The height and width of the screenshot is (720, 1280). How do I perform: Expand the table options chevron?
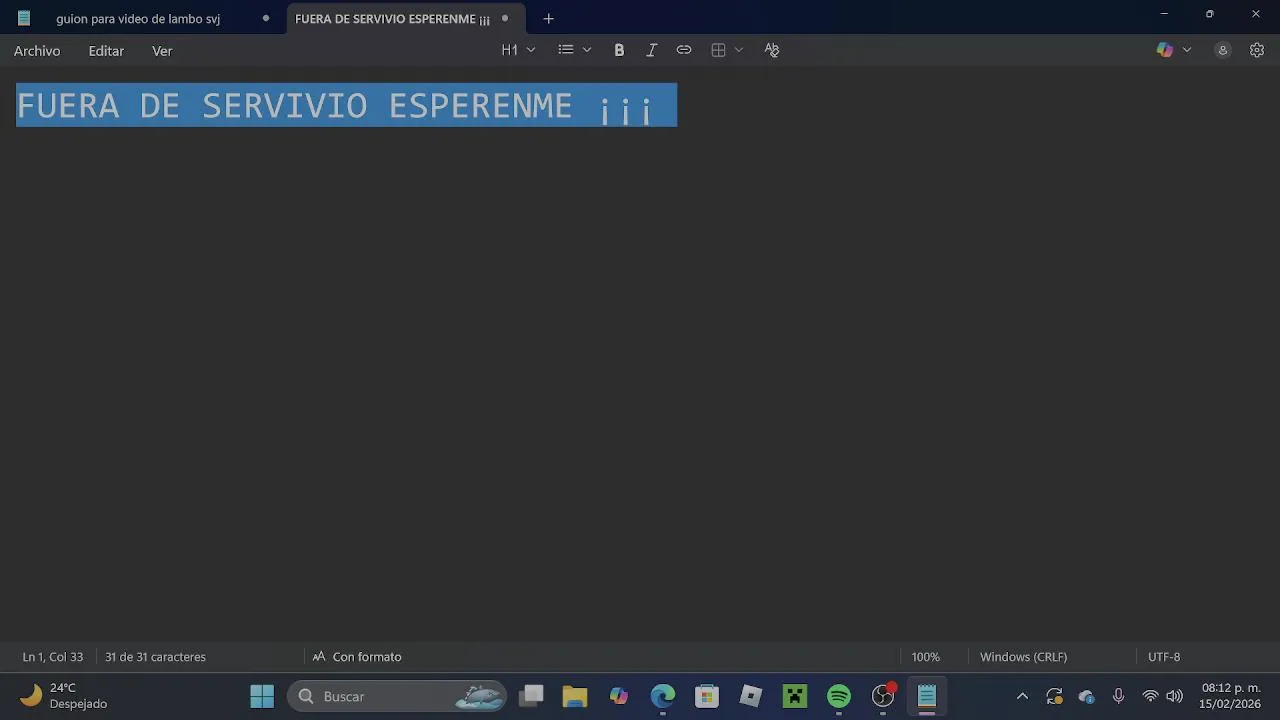point(739,50)
